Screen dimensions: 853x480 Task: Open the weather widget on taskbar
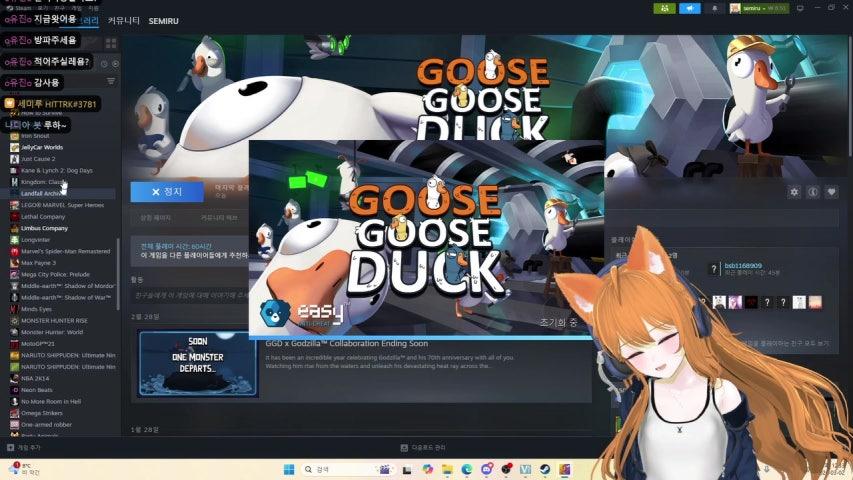click(x=24, y=469)
